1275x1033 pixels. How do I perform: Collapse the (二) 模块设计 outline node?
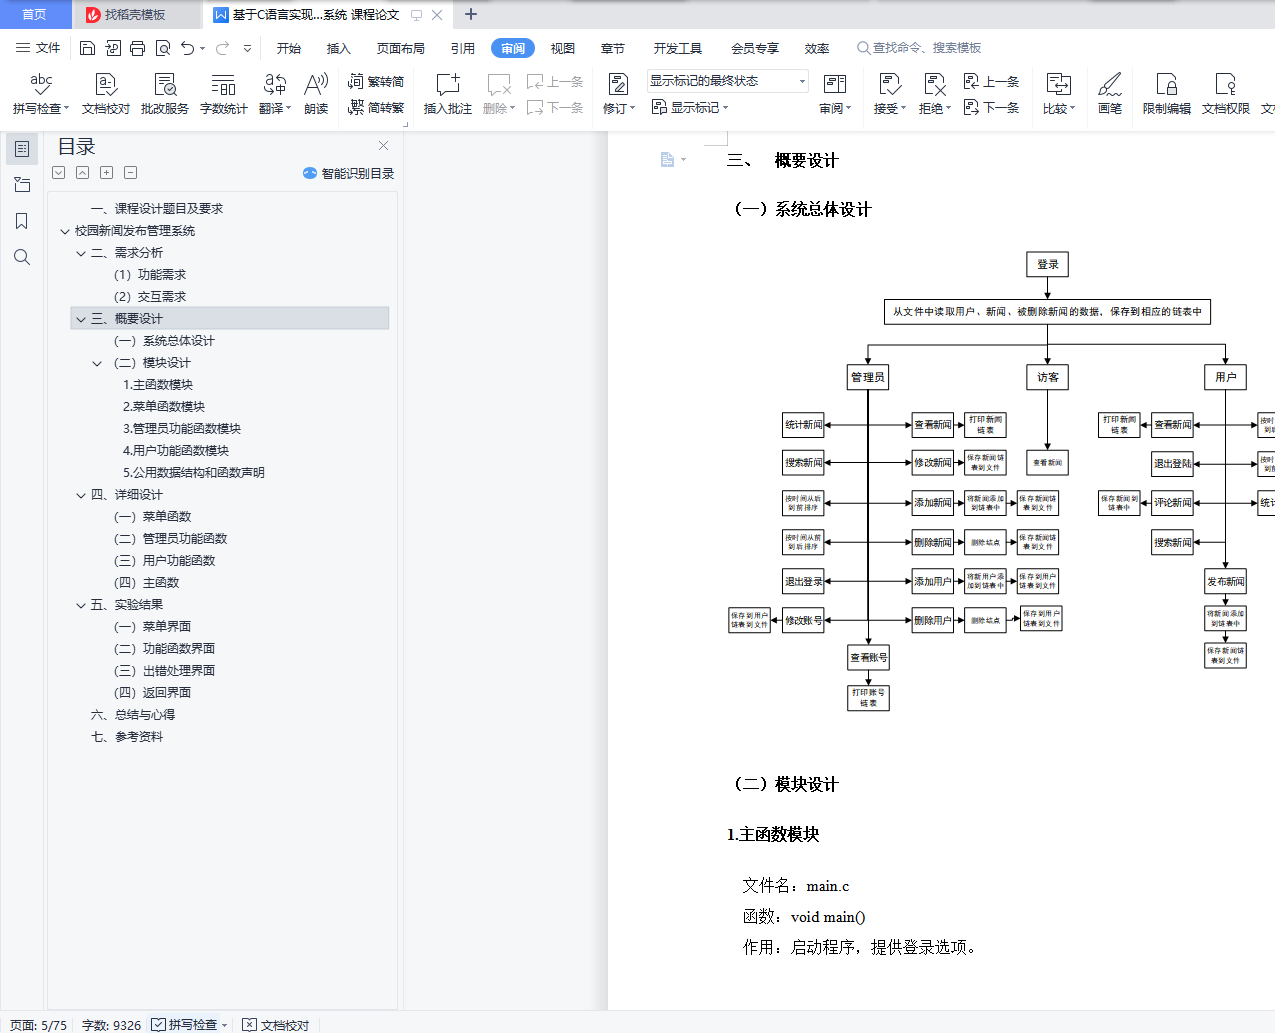97,363
